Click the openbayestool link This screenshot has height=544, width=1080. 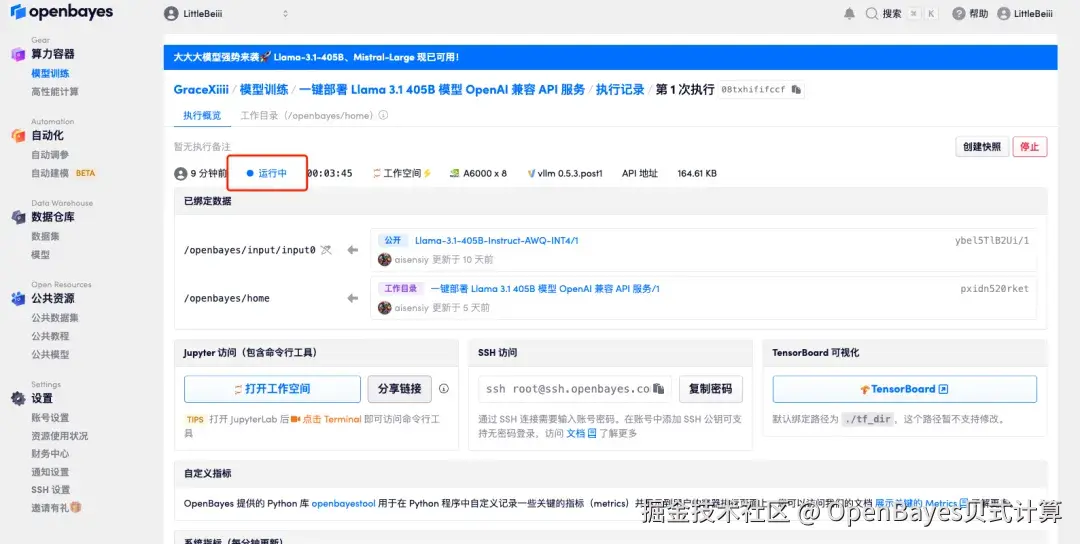click(344, 503)
